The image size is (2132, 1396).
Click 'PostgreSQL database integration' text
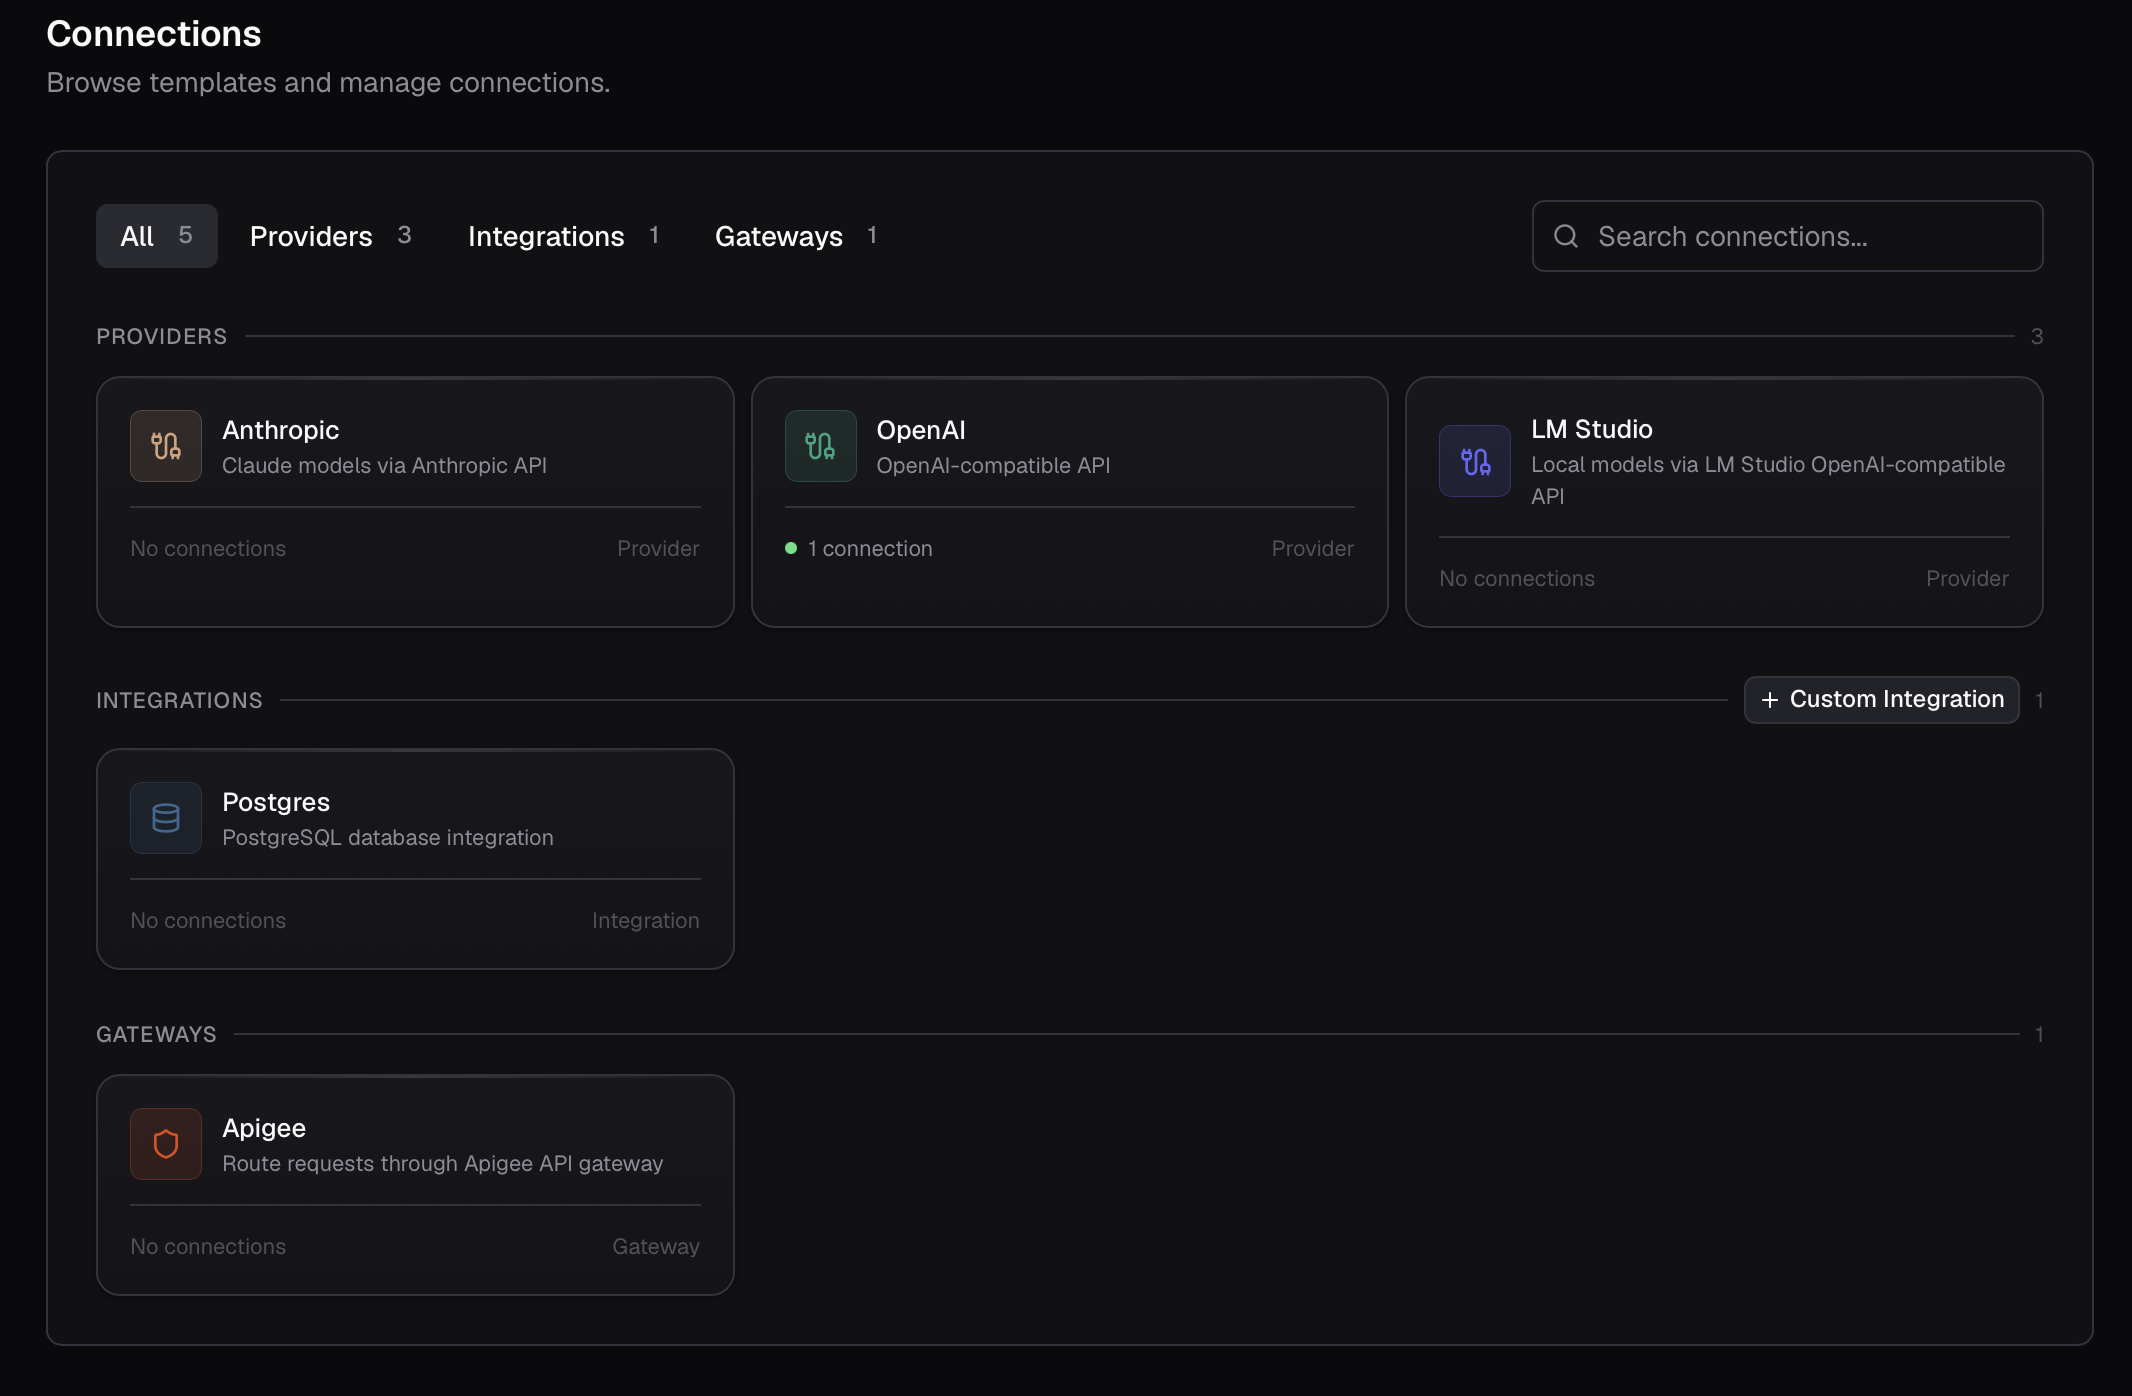(388, 837)
